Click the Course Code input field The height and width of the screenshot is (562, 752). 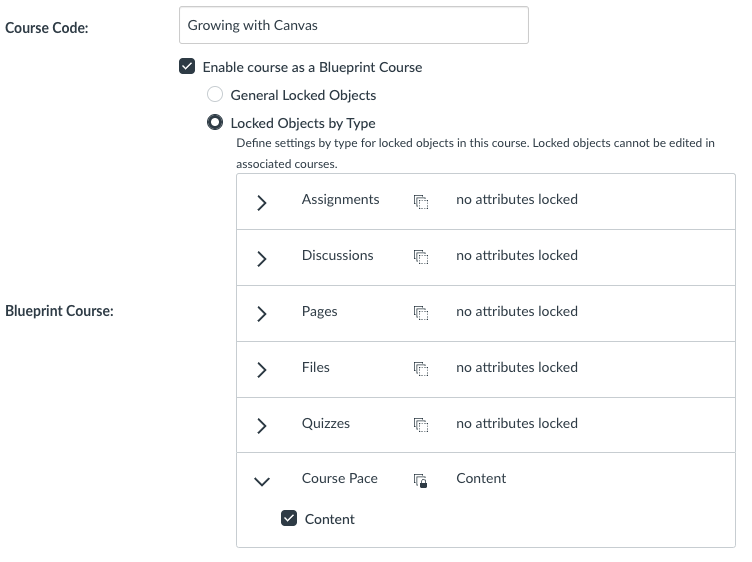click(x=354, y=26)
